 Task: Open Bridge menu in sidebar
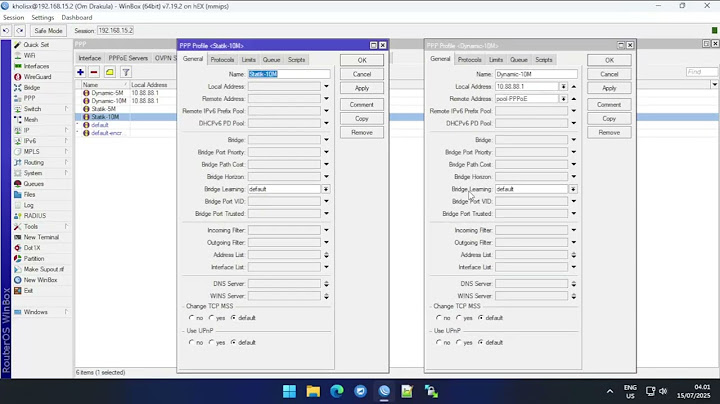pyautogui.click(x=32, y=87)
